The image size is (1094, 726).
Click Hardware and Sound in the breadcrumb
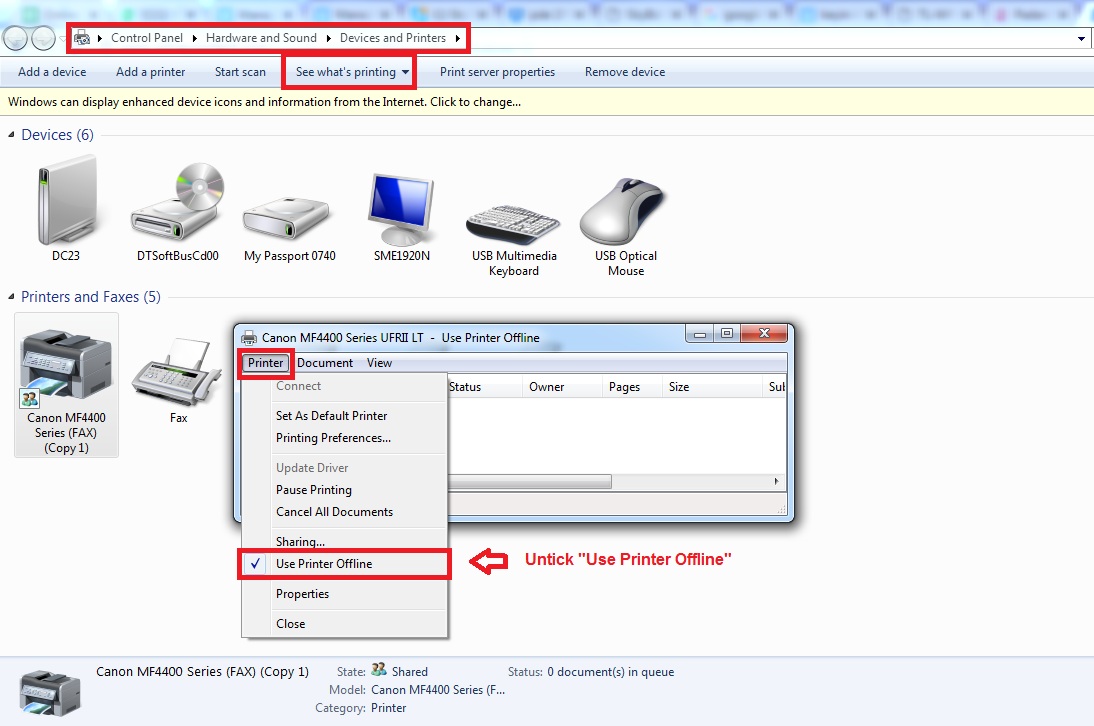(261, 38)
